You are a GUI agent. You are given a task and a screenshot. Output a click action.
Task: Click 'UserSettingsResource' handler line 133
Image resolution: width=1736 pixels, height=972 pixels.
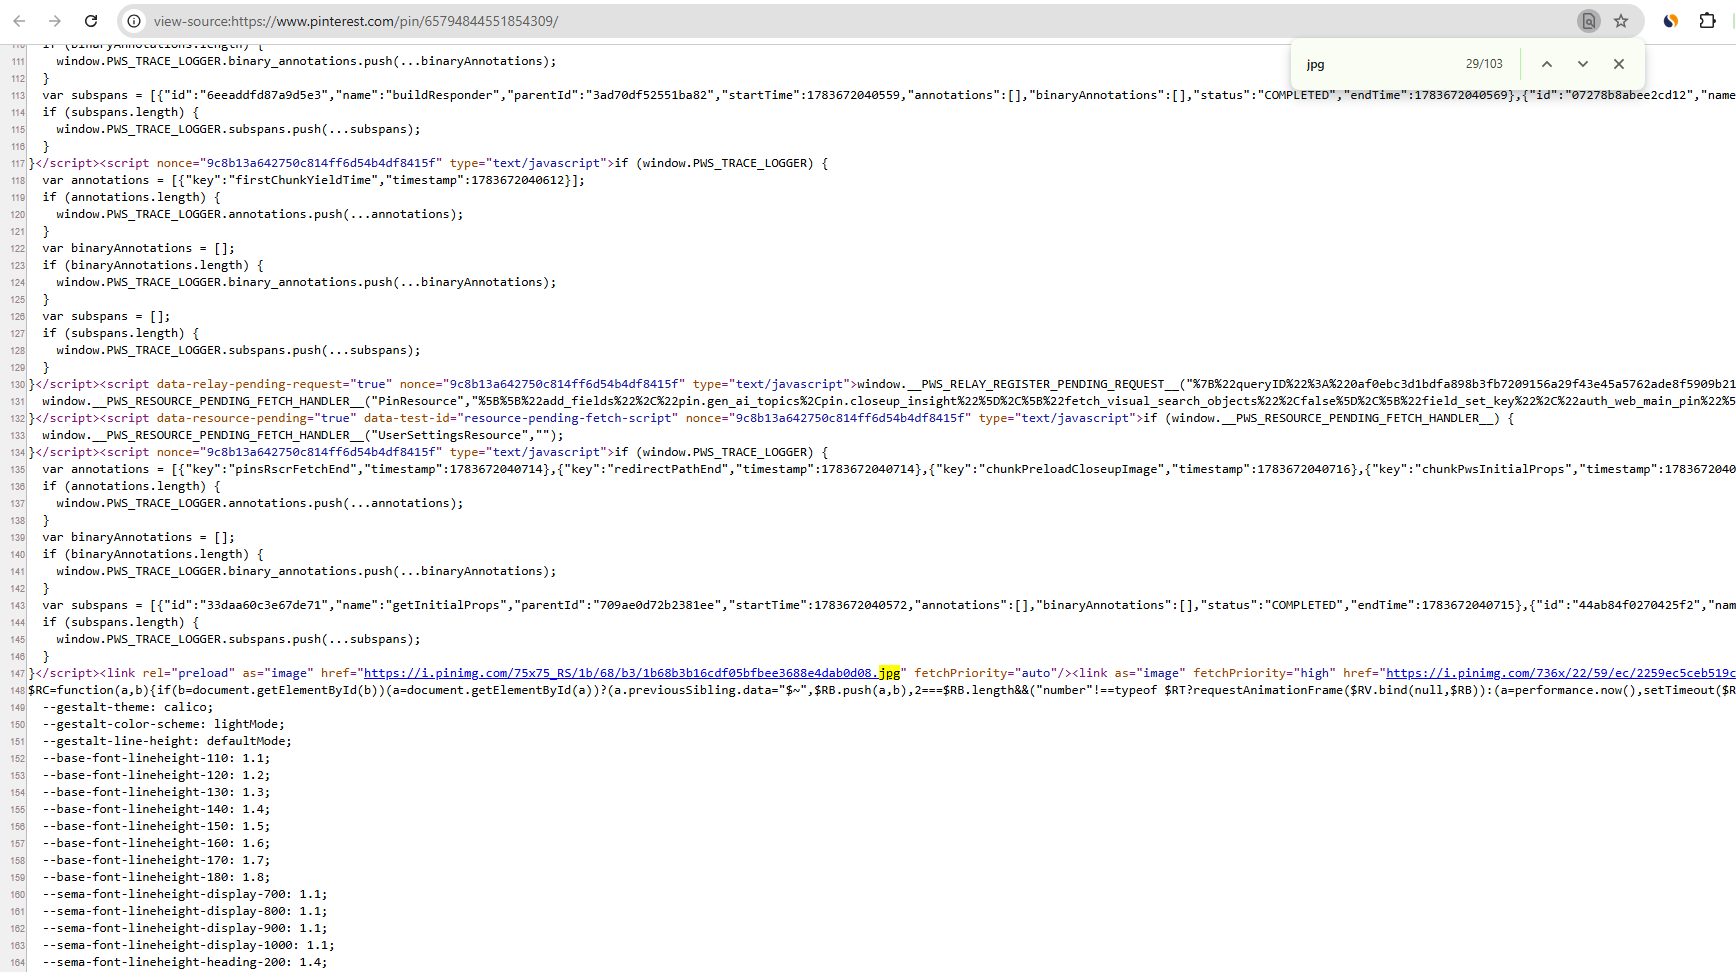[303, 435]
